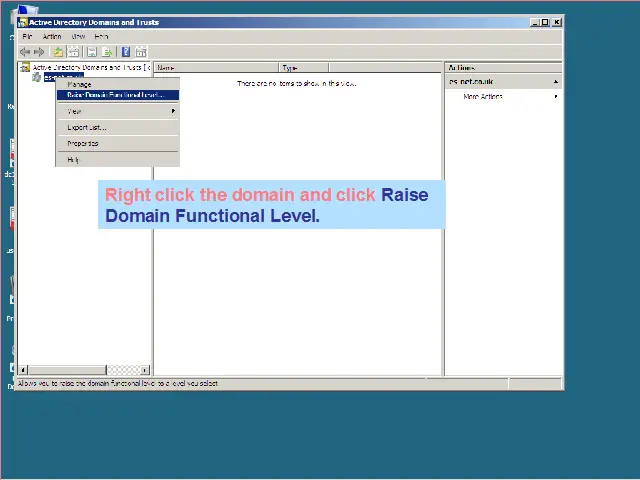Choose Manage from the context menu
Screen dimensions: 640x480
tap(118, 84)
